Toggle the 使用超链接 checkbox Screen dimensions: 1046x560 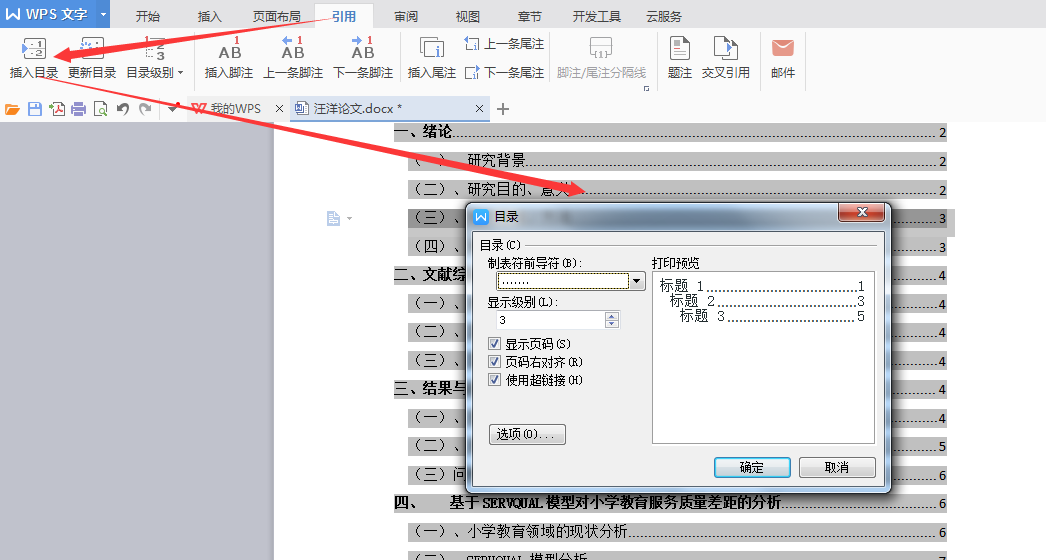494,380
